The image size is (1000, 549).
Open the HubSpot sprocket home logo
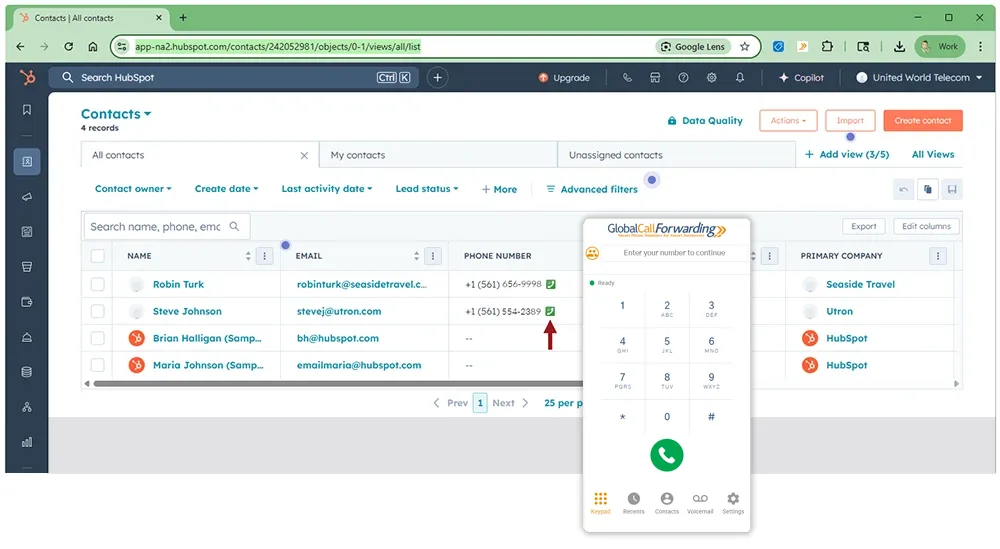[27, 77]
